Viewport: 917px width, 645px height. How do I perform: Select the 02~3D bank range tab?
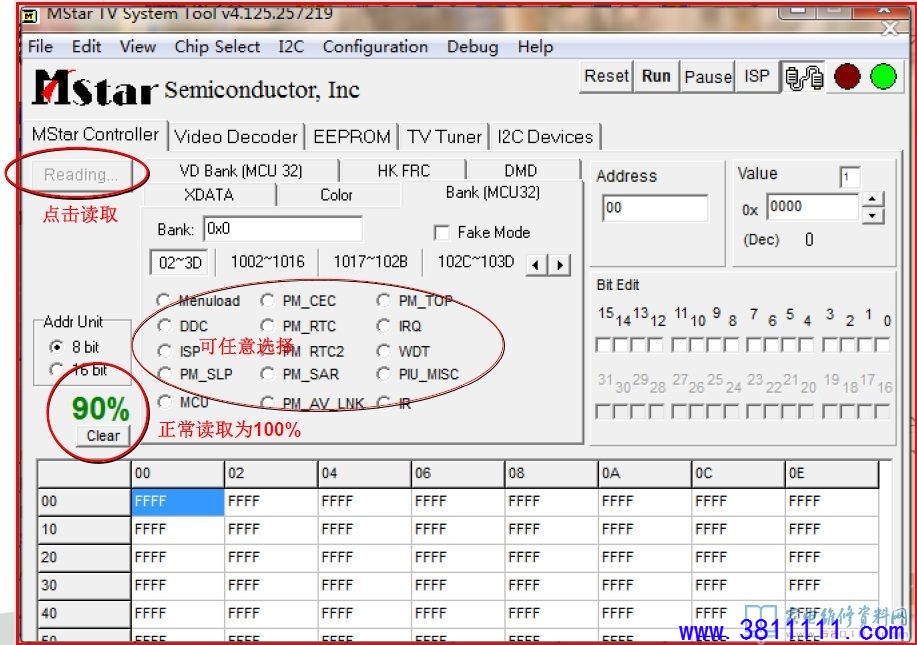click(x=180, y=263)
